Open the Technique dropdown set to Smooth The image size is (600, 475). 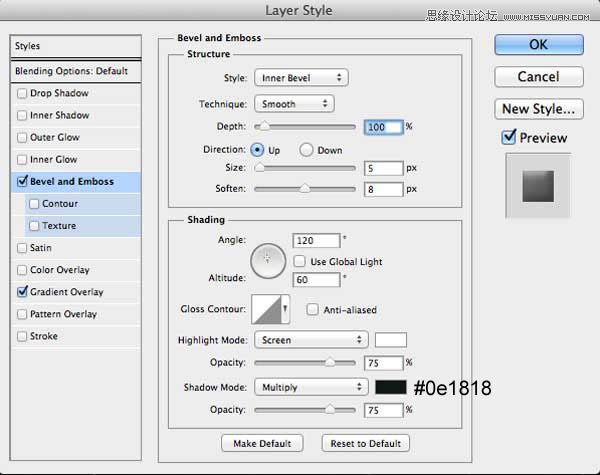coord(294,103)
